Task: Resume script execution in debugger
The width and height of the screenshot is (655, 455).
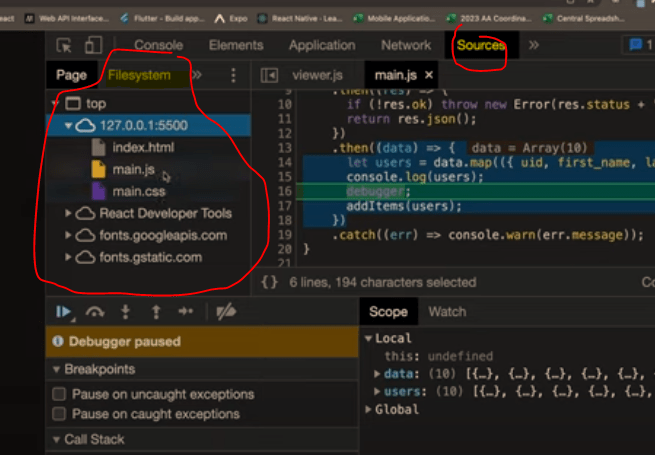Action: [x=65, y=312]
